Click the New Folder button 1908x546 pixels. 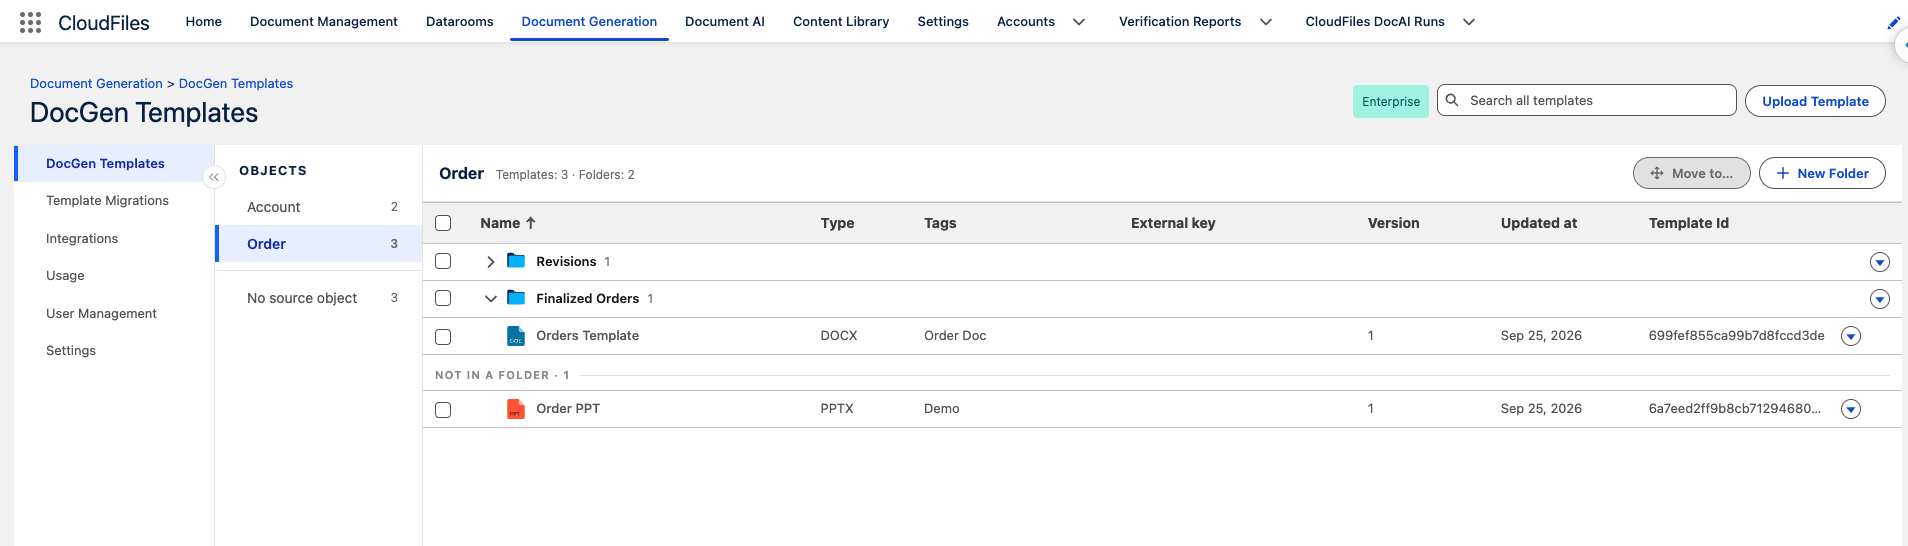point(1822,173)
